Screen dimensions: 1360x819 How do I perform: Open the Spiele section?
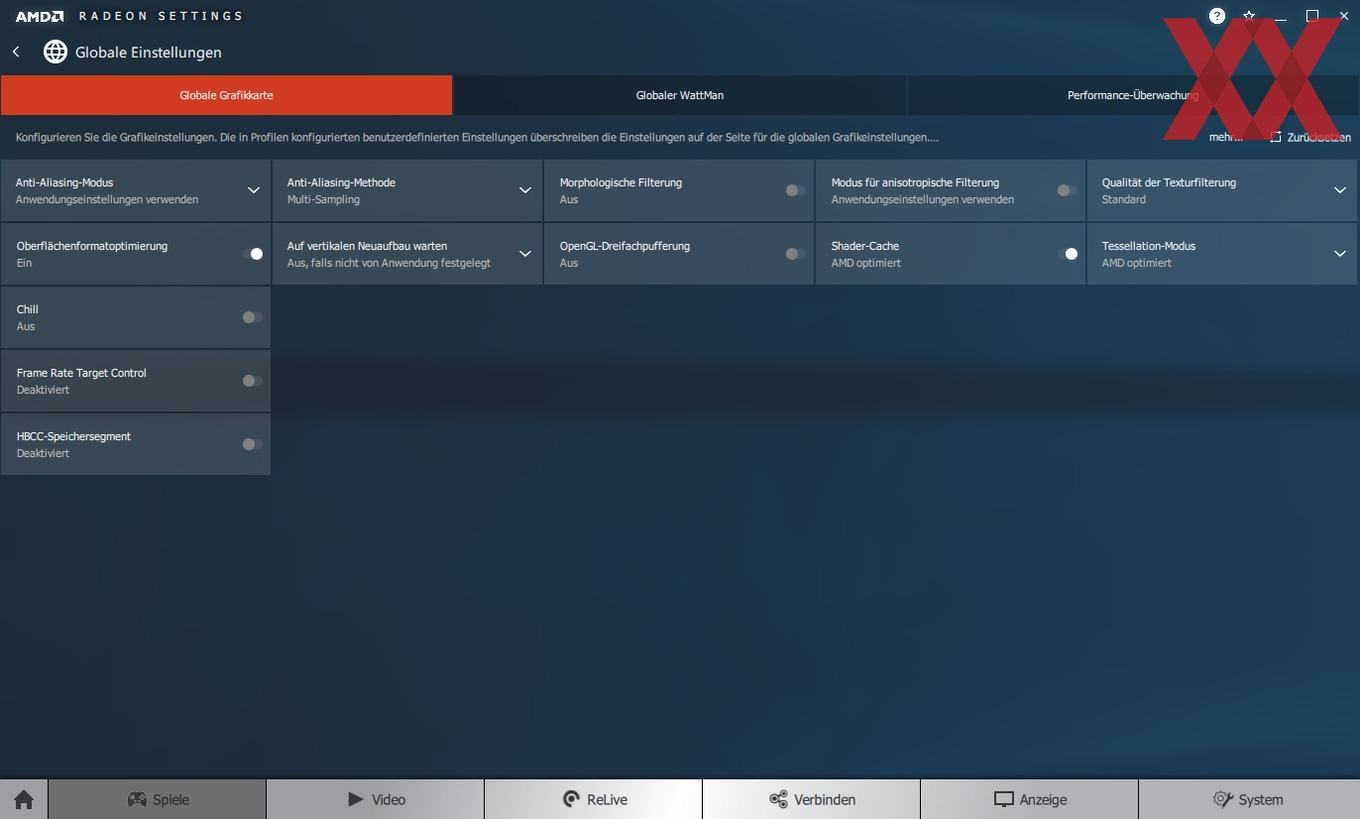coord(157,799)
